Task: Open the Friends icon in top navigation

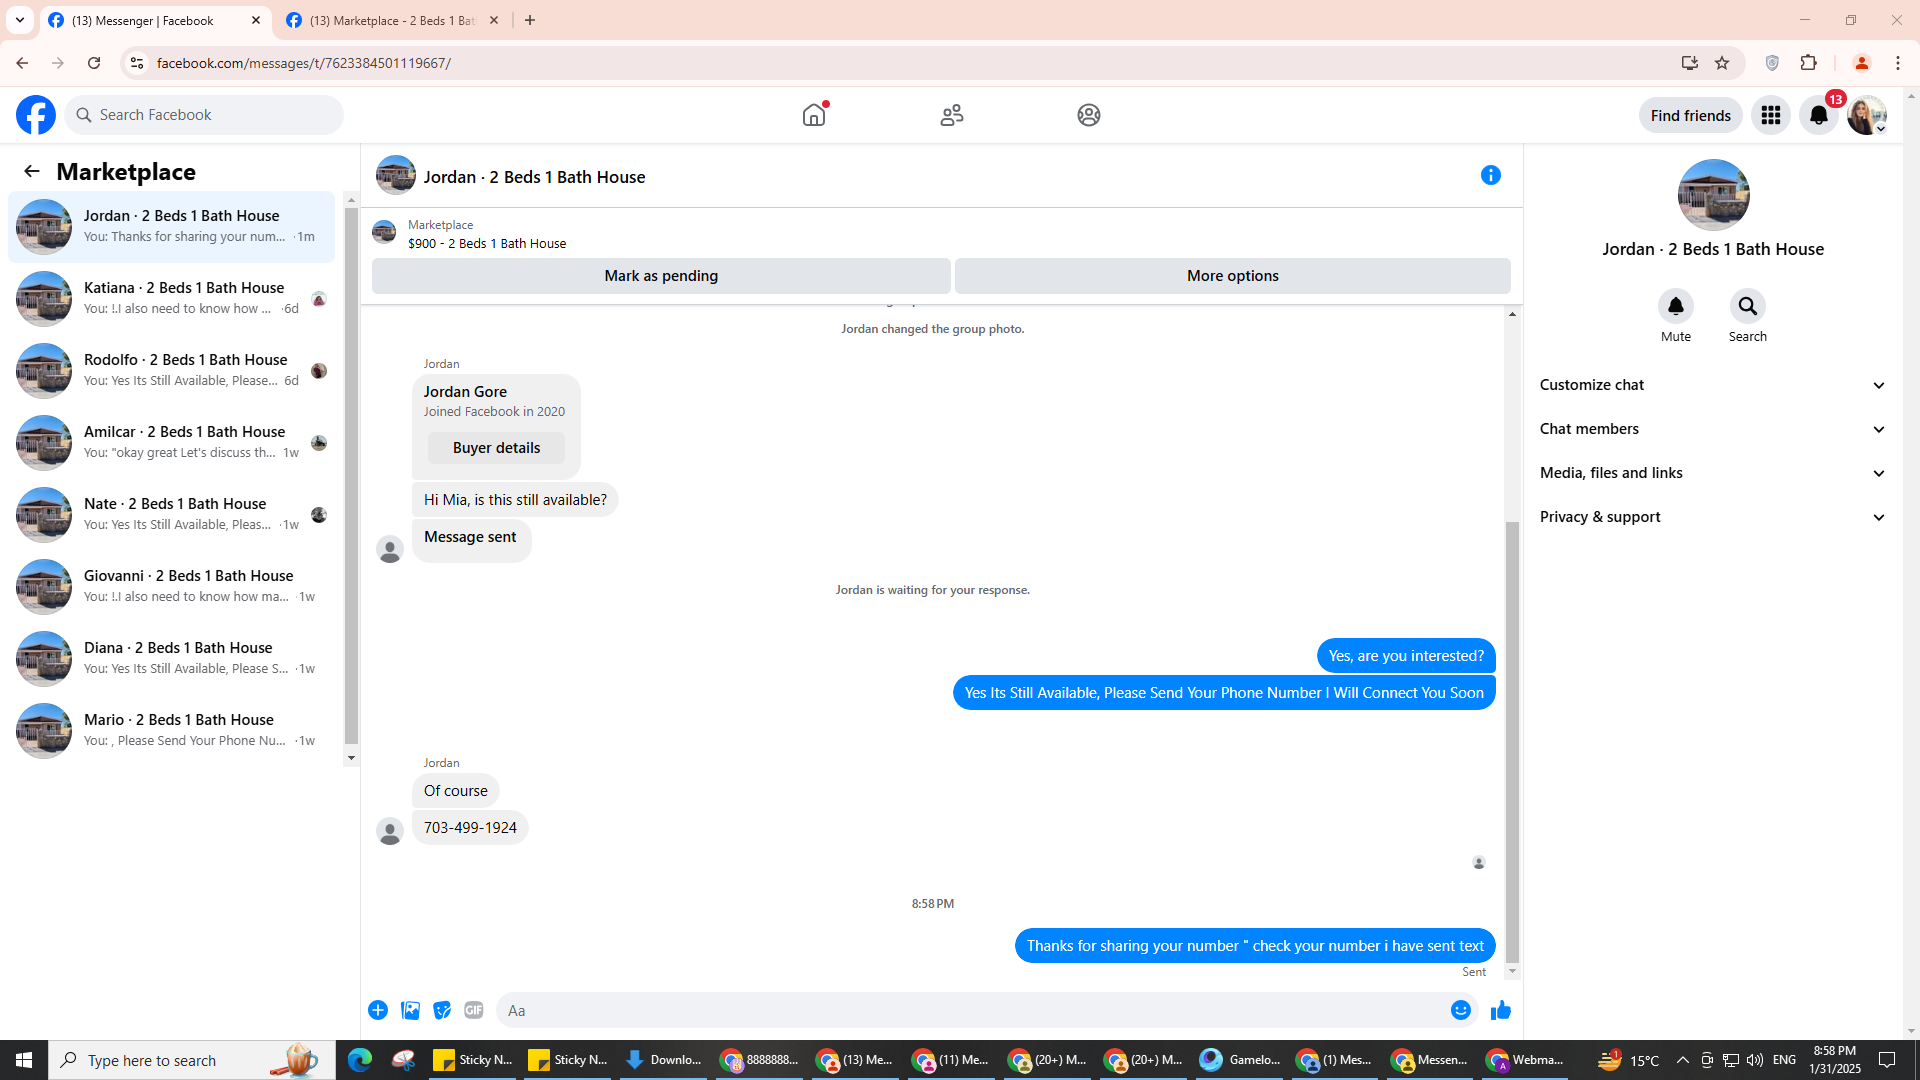Action: click(x=952, y=115)
